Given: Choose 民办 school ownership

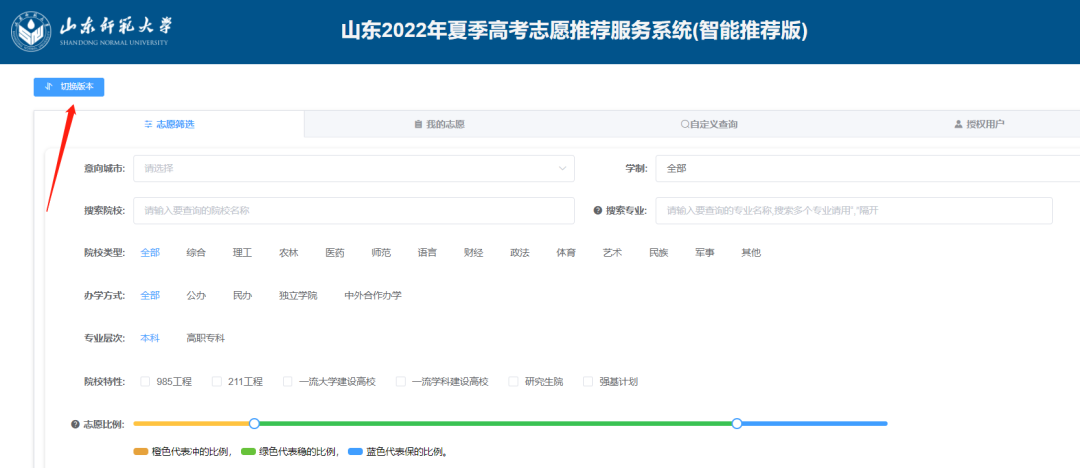Looking at the screenshot, I should pos(242,296).
